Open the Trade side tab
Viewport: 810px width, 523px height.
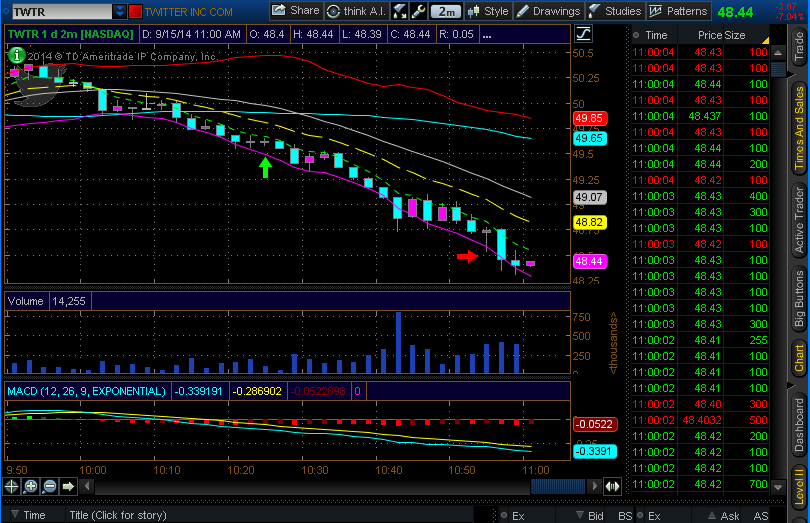799,47
